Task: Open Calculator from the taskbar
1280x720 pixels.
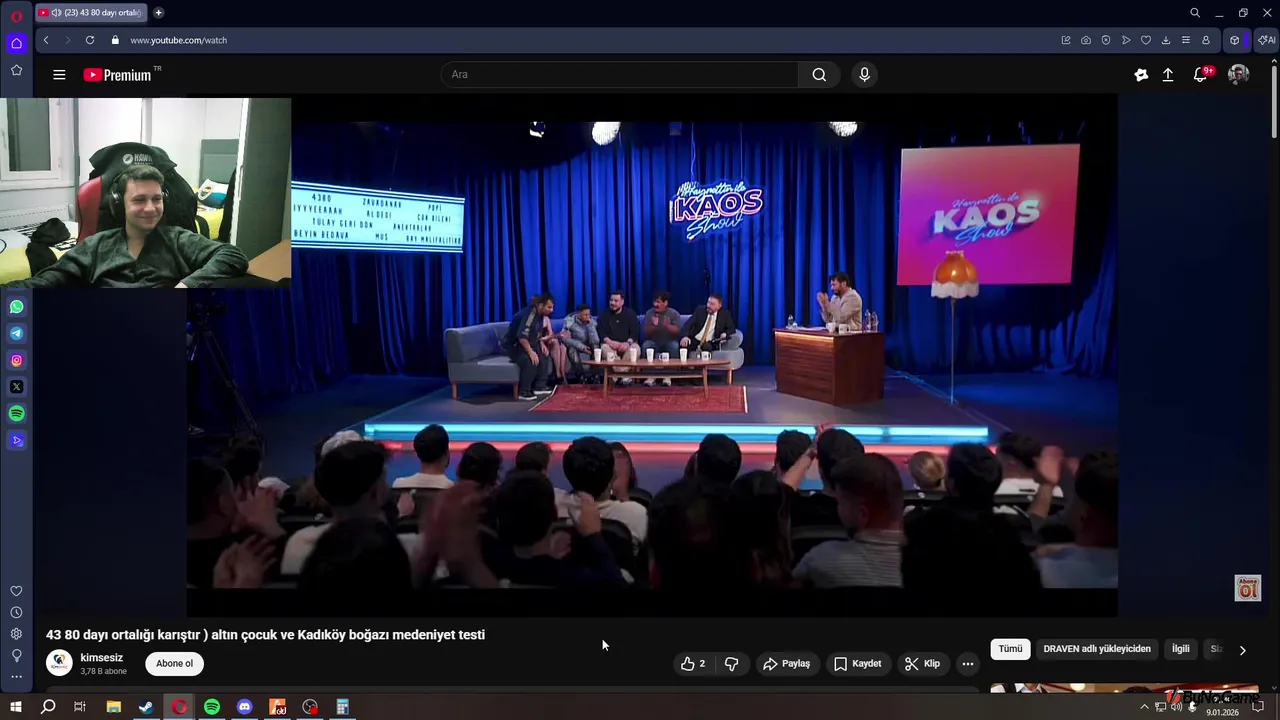Action: coord(343,707)
